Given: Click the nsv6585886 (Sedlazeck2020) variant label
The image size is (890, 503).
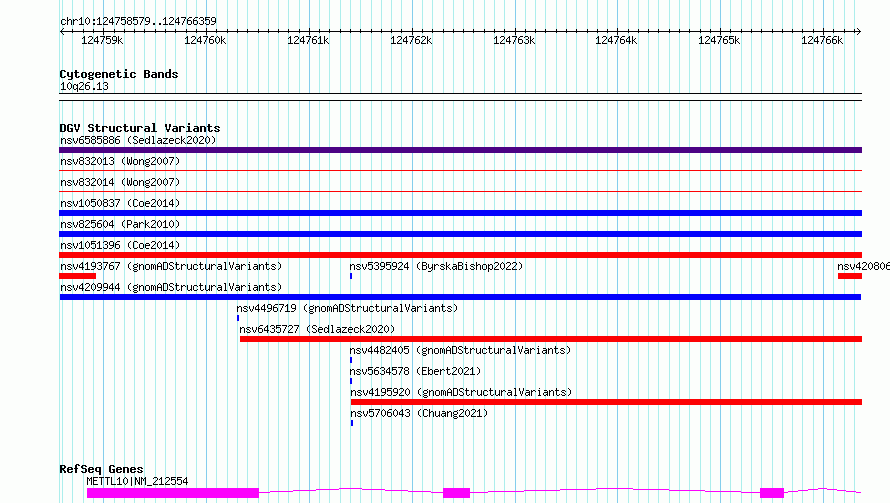Looking at the screenshot, I should coord(138,140).
